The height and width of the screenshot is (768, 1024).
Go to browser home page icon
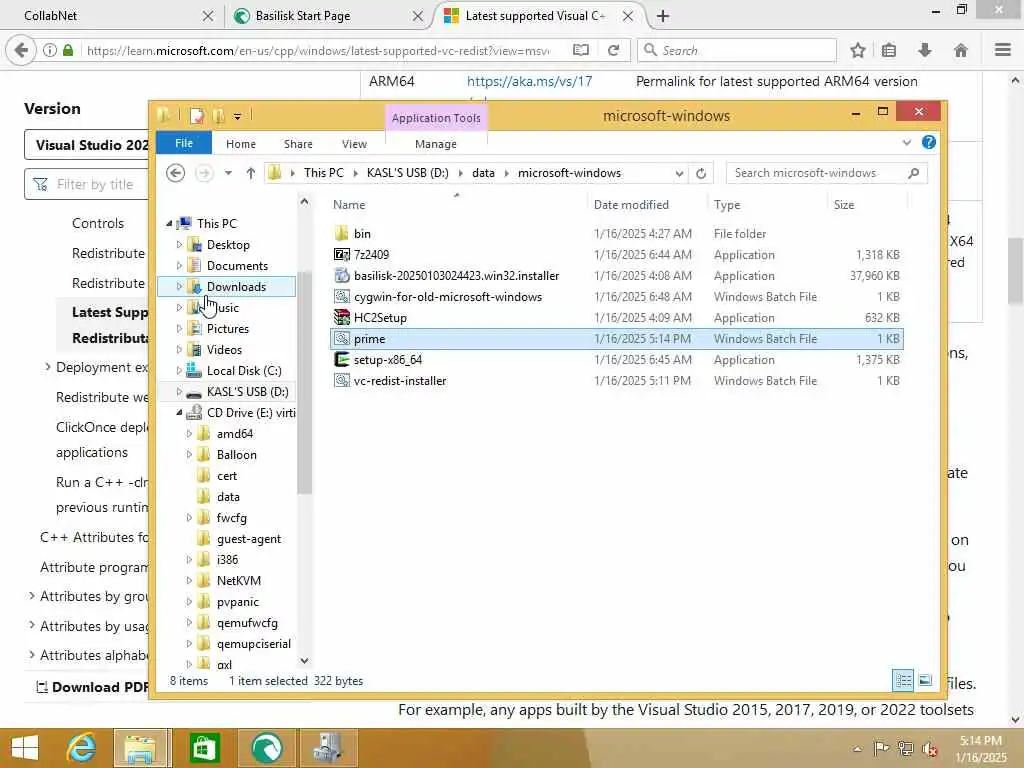coord(961,50)
